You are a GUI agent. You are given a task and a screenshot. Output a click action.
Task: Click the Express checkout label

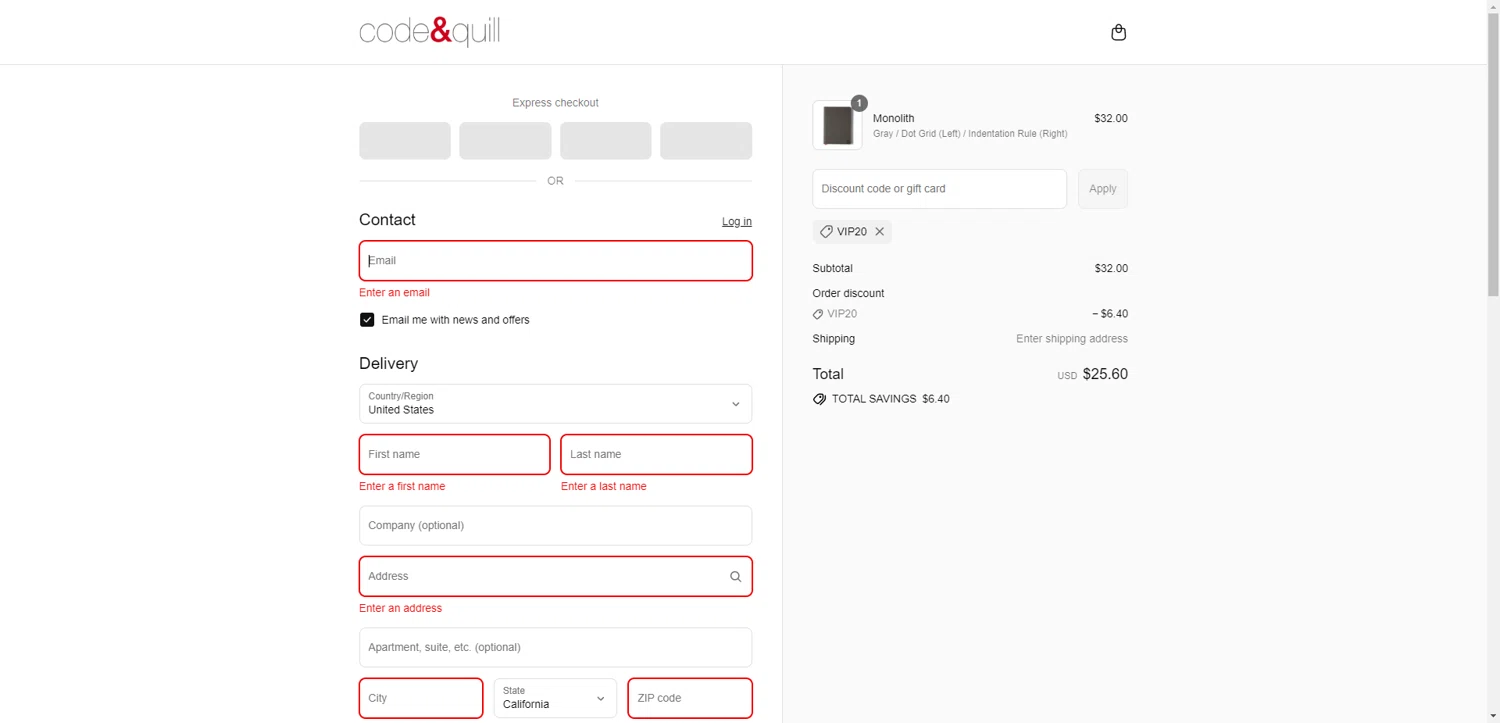[x=556, y=103]
